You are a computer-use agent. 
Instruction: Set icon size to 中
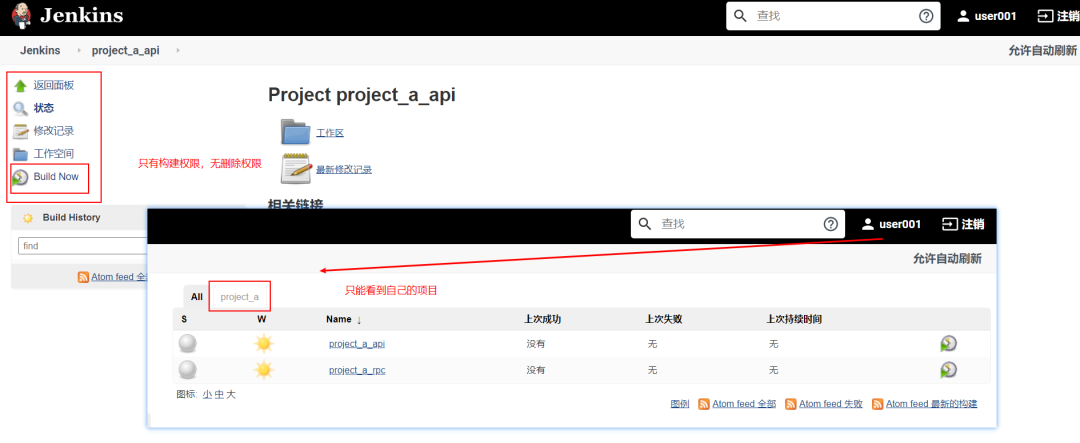point(219,395)
